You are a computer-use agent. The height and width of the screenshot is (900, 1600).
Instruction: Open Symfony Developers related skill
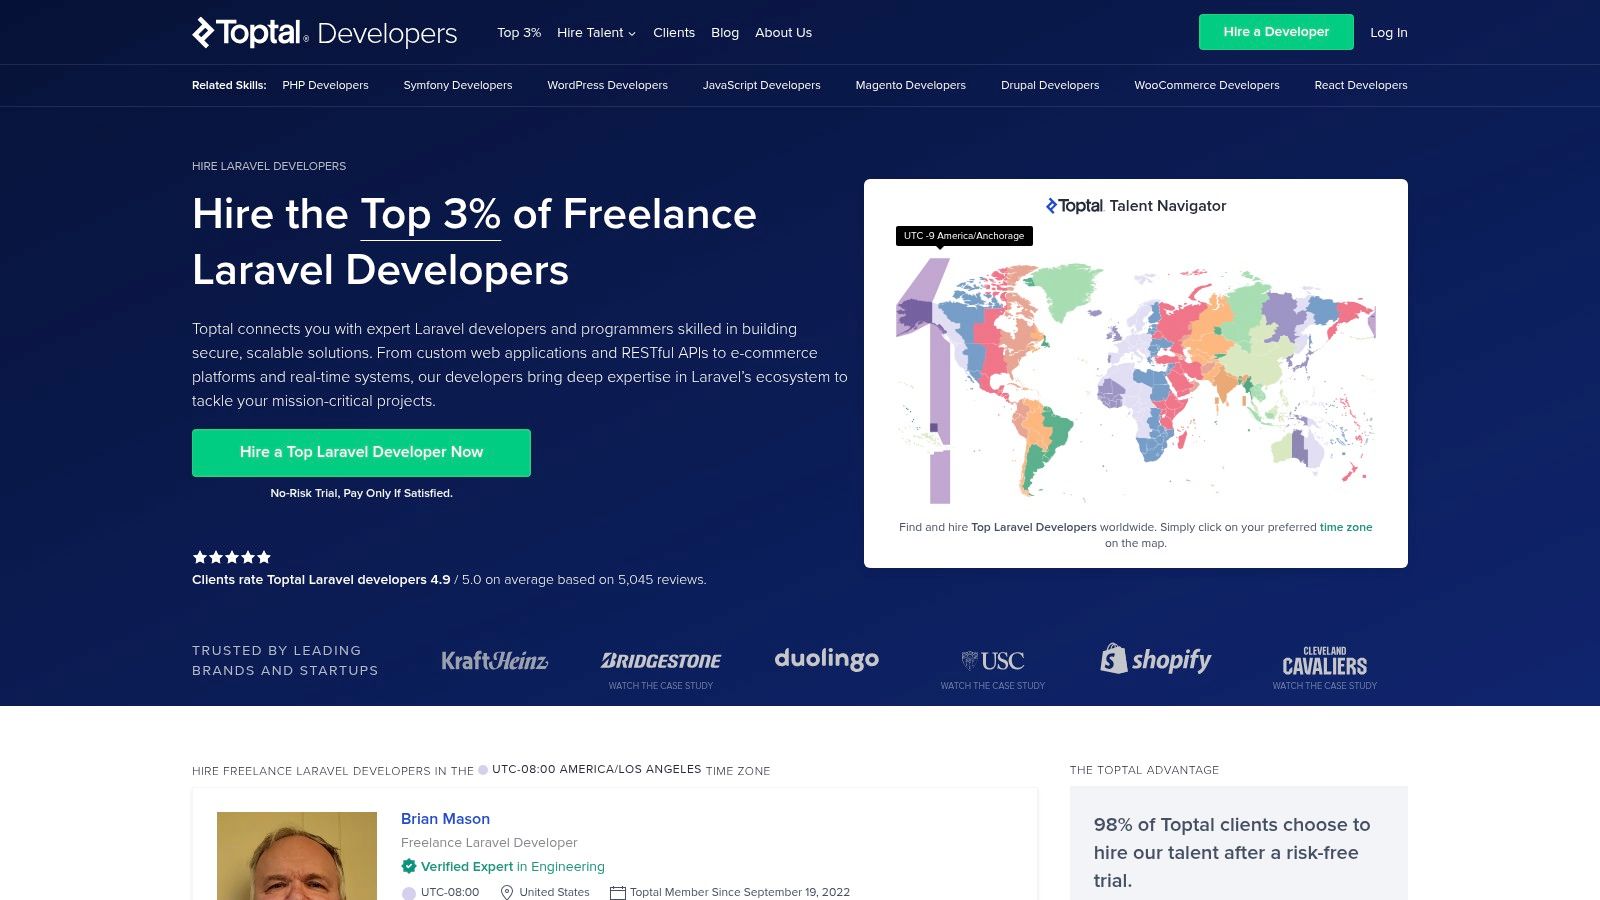[x=458, y=85]
